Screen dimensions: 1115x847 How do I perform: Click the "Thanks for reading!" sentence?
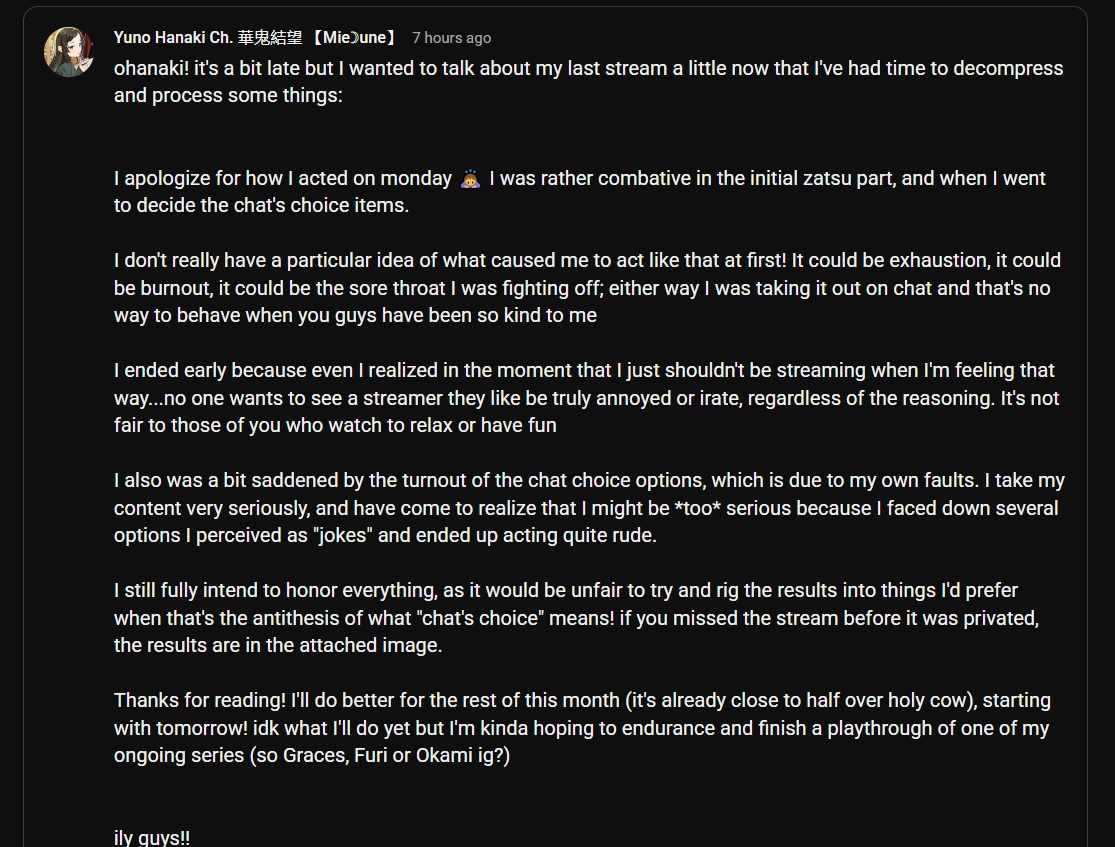click(200, 700)
